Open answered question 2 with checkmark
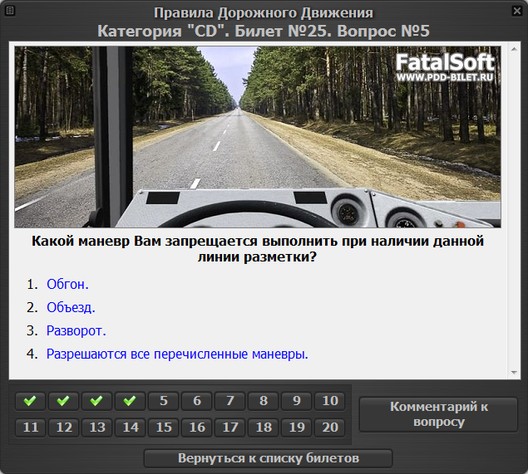Screen dimensions: 528x474 63,401
